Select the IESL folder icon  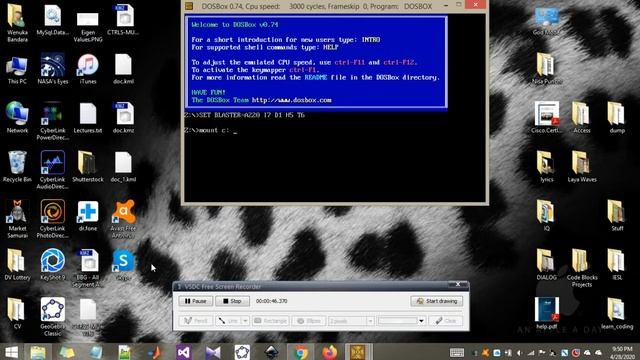coord(617,264)
